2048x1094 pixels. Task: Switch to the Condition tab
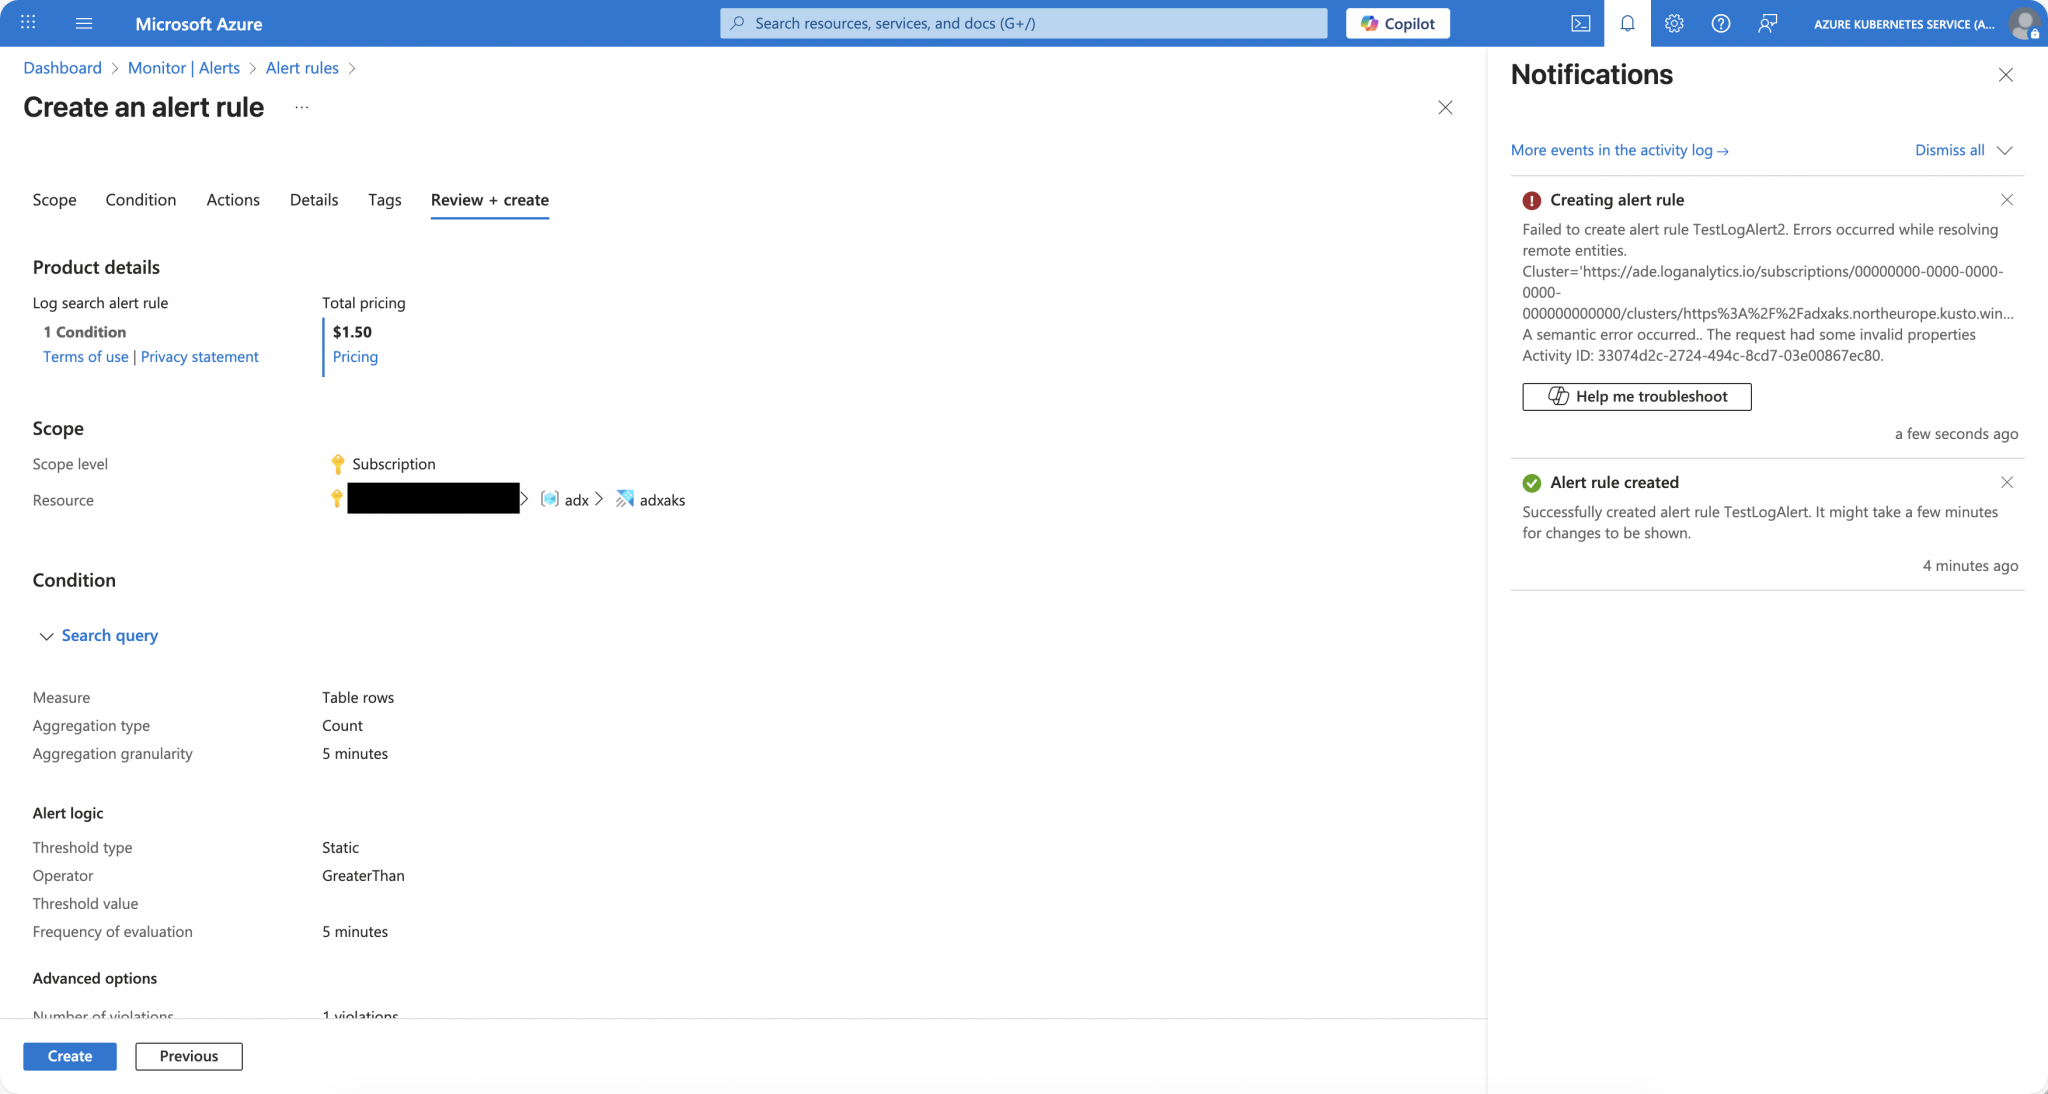pyautogui.click(x=141, y=200)
